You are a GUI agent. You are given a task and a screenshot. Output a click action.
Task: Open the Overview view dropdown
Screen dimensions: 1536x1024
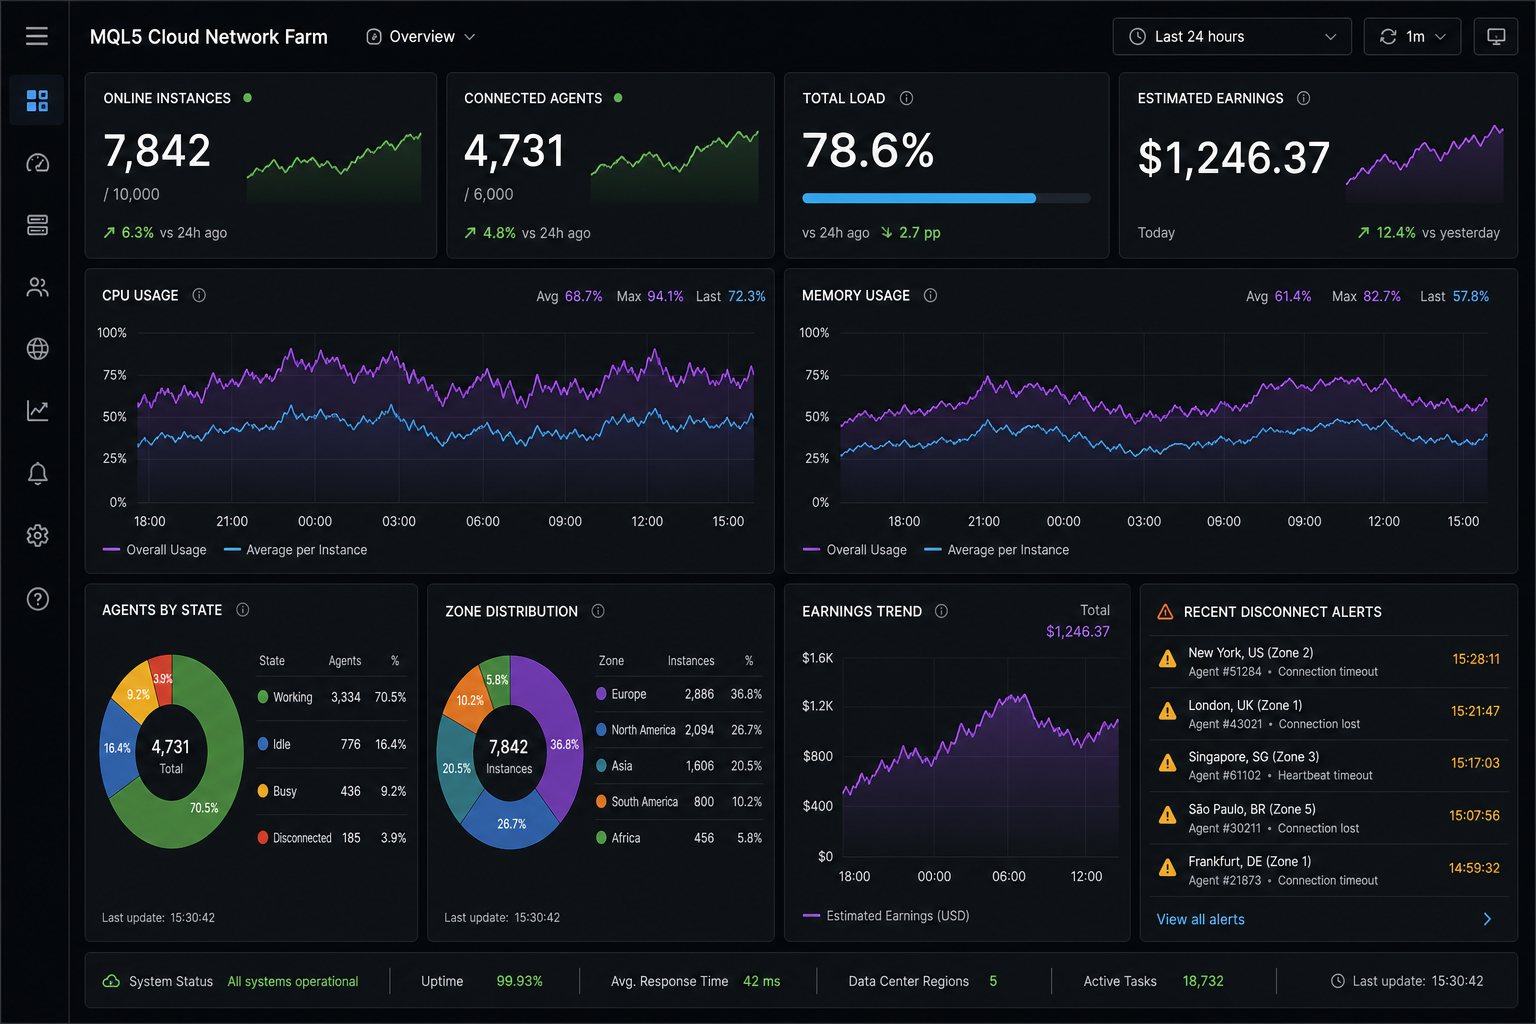421,37
